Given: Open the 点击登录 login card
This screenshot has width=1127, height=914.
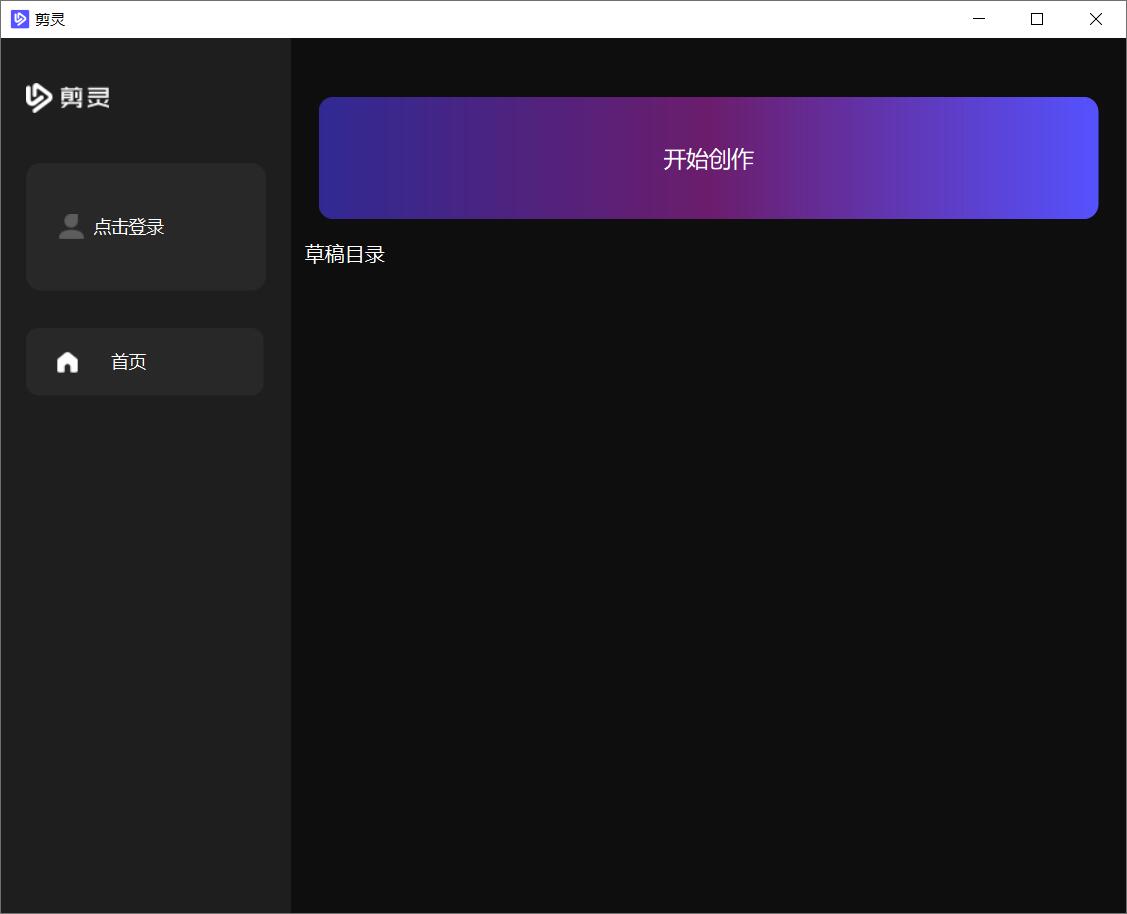Looking at the screenshot, I should [146, 226].
